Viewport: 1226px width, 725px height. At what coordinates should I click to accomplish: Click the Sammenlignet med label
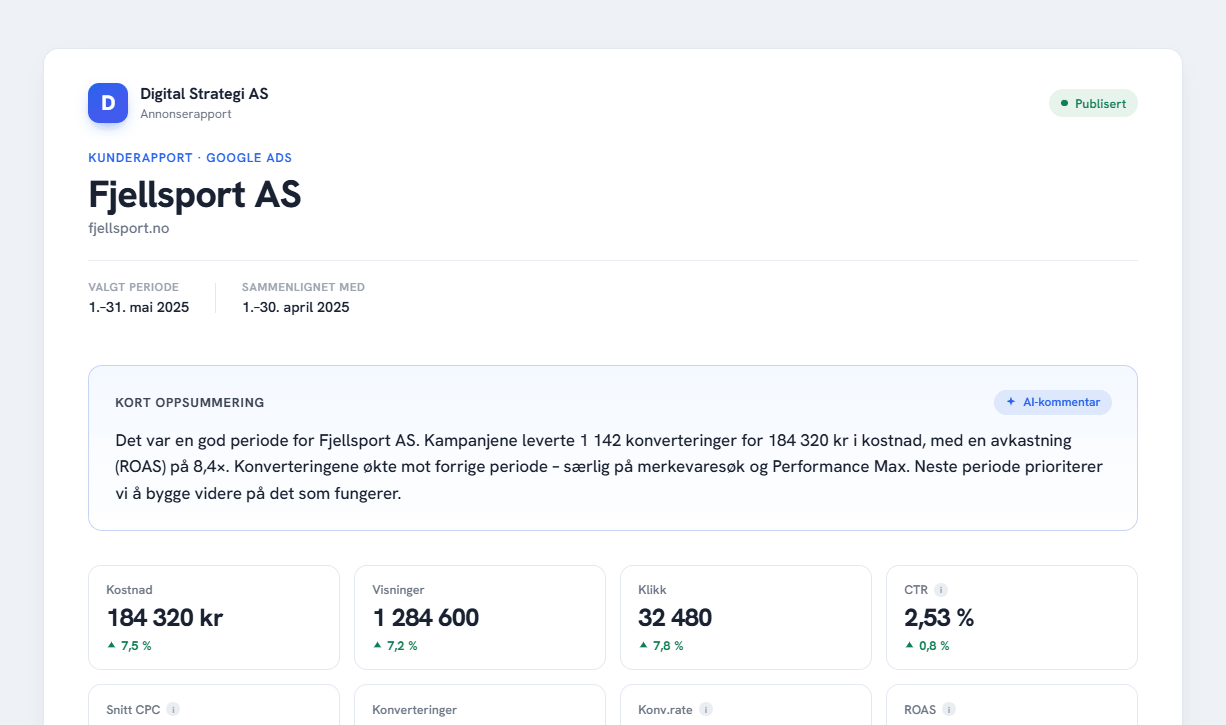pos(303,287)
